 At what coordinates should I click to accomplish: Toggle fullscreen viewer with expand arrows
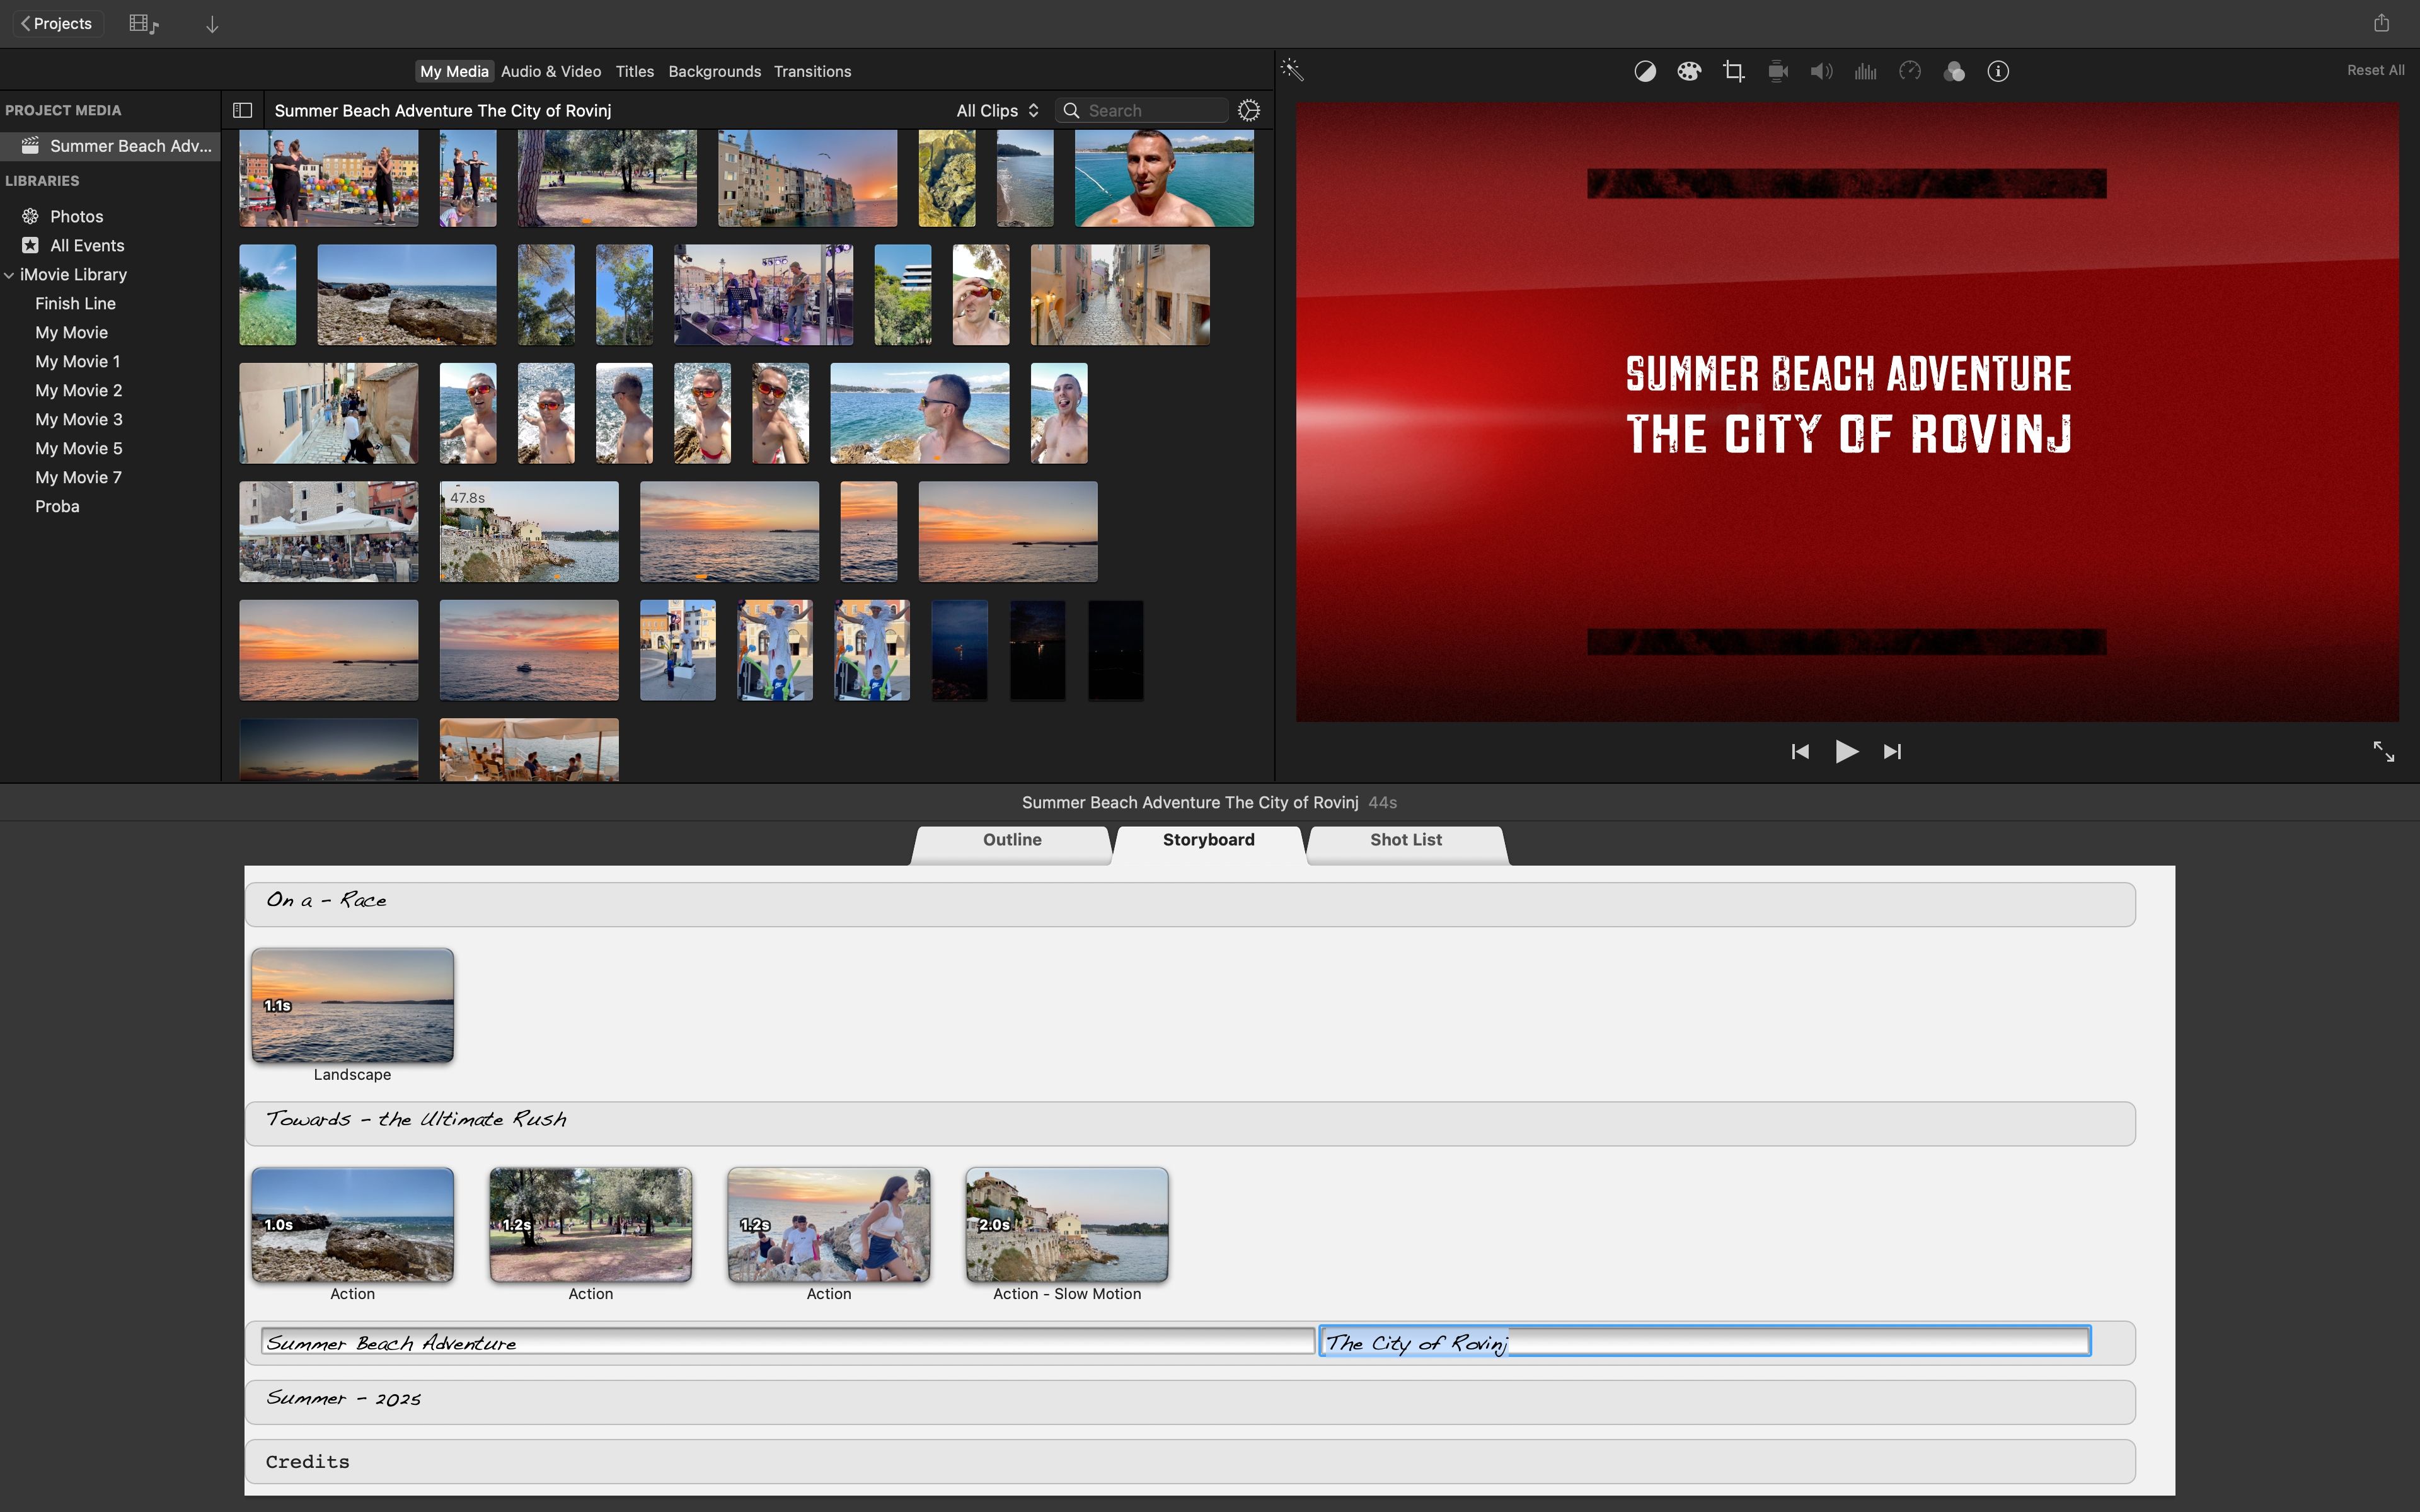2384,751
